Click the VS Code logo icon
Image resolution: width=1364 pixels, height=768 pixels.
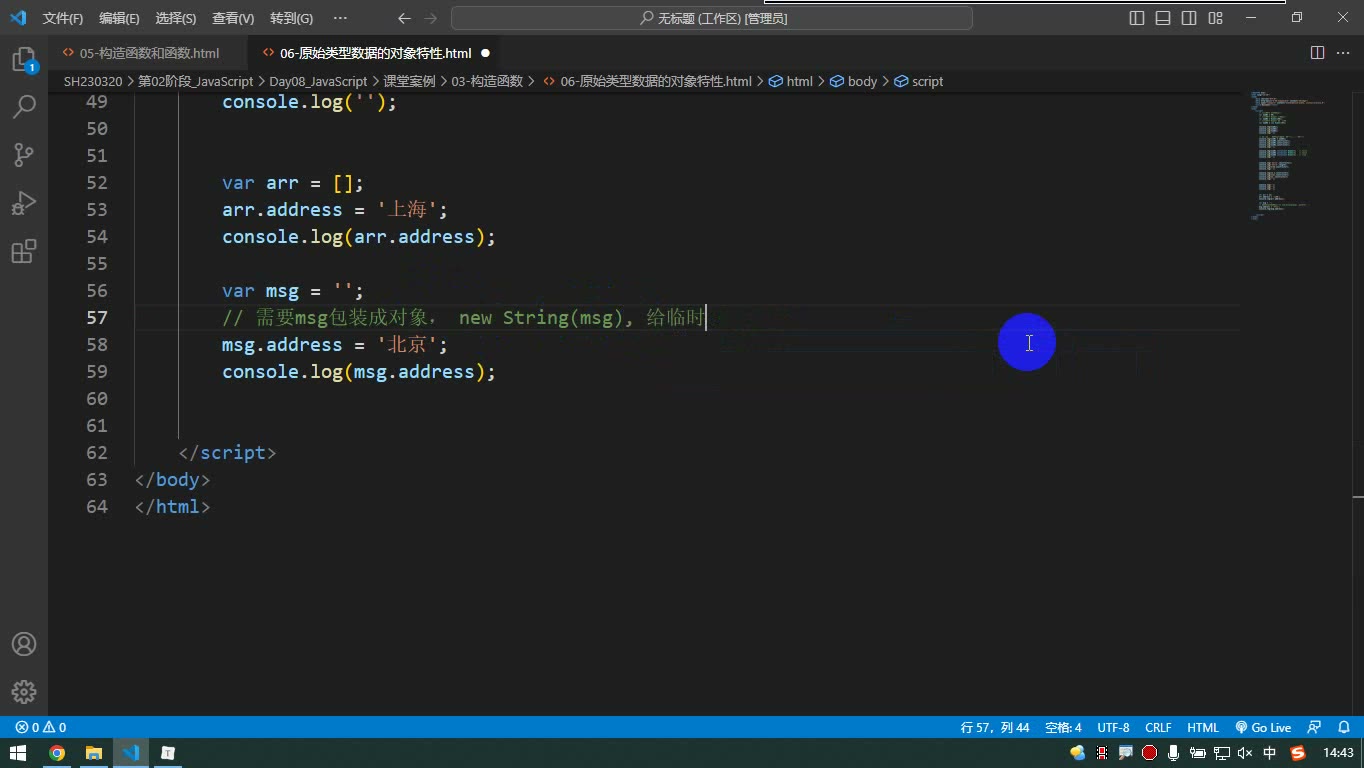[18, 18]
